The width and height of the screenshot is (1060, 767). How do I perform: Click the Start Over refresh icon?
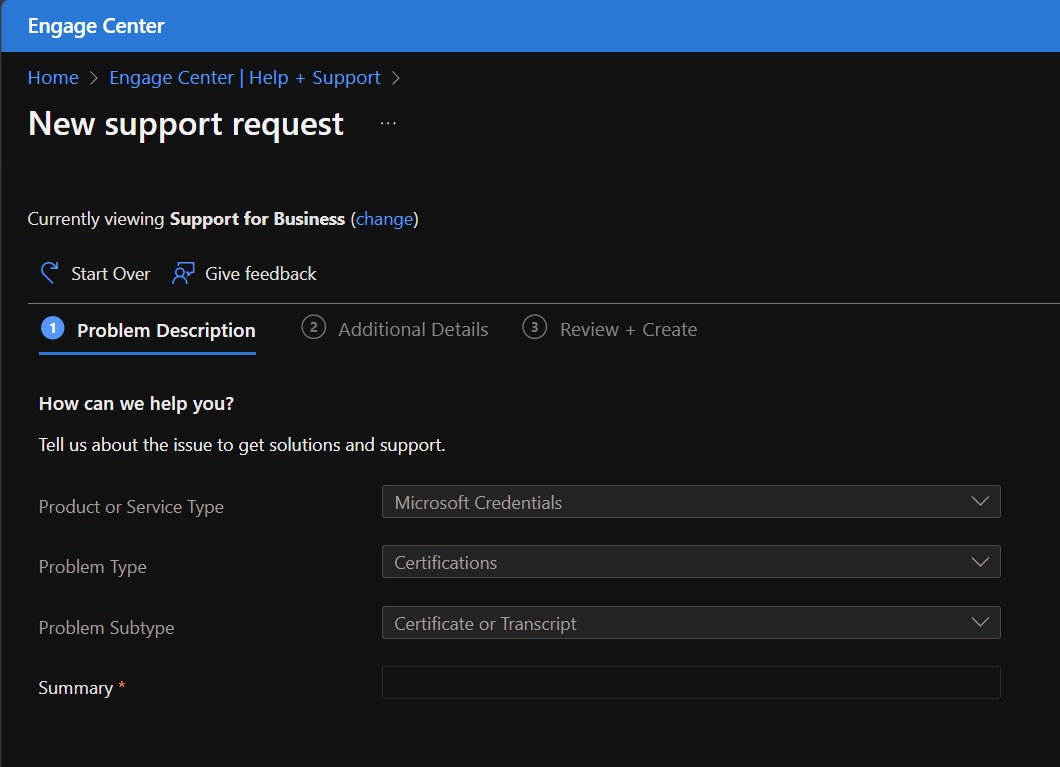(49, 273)
